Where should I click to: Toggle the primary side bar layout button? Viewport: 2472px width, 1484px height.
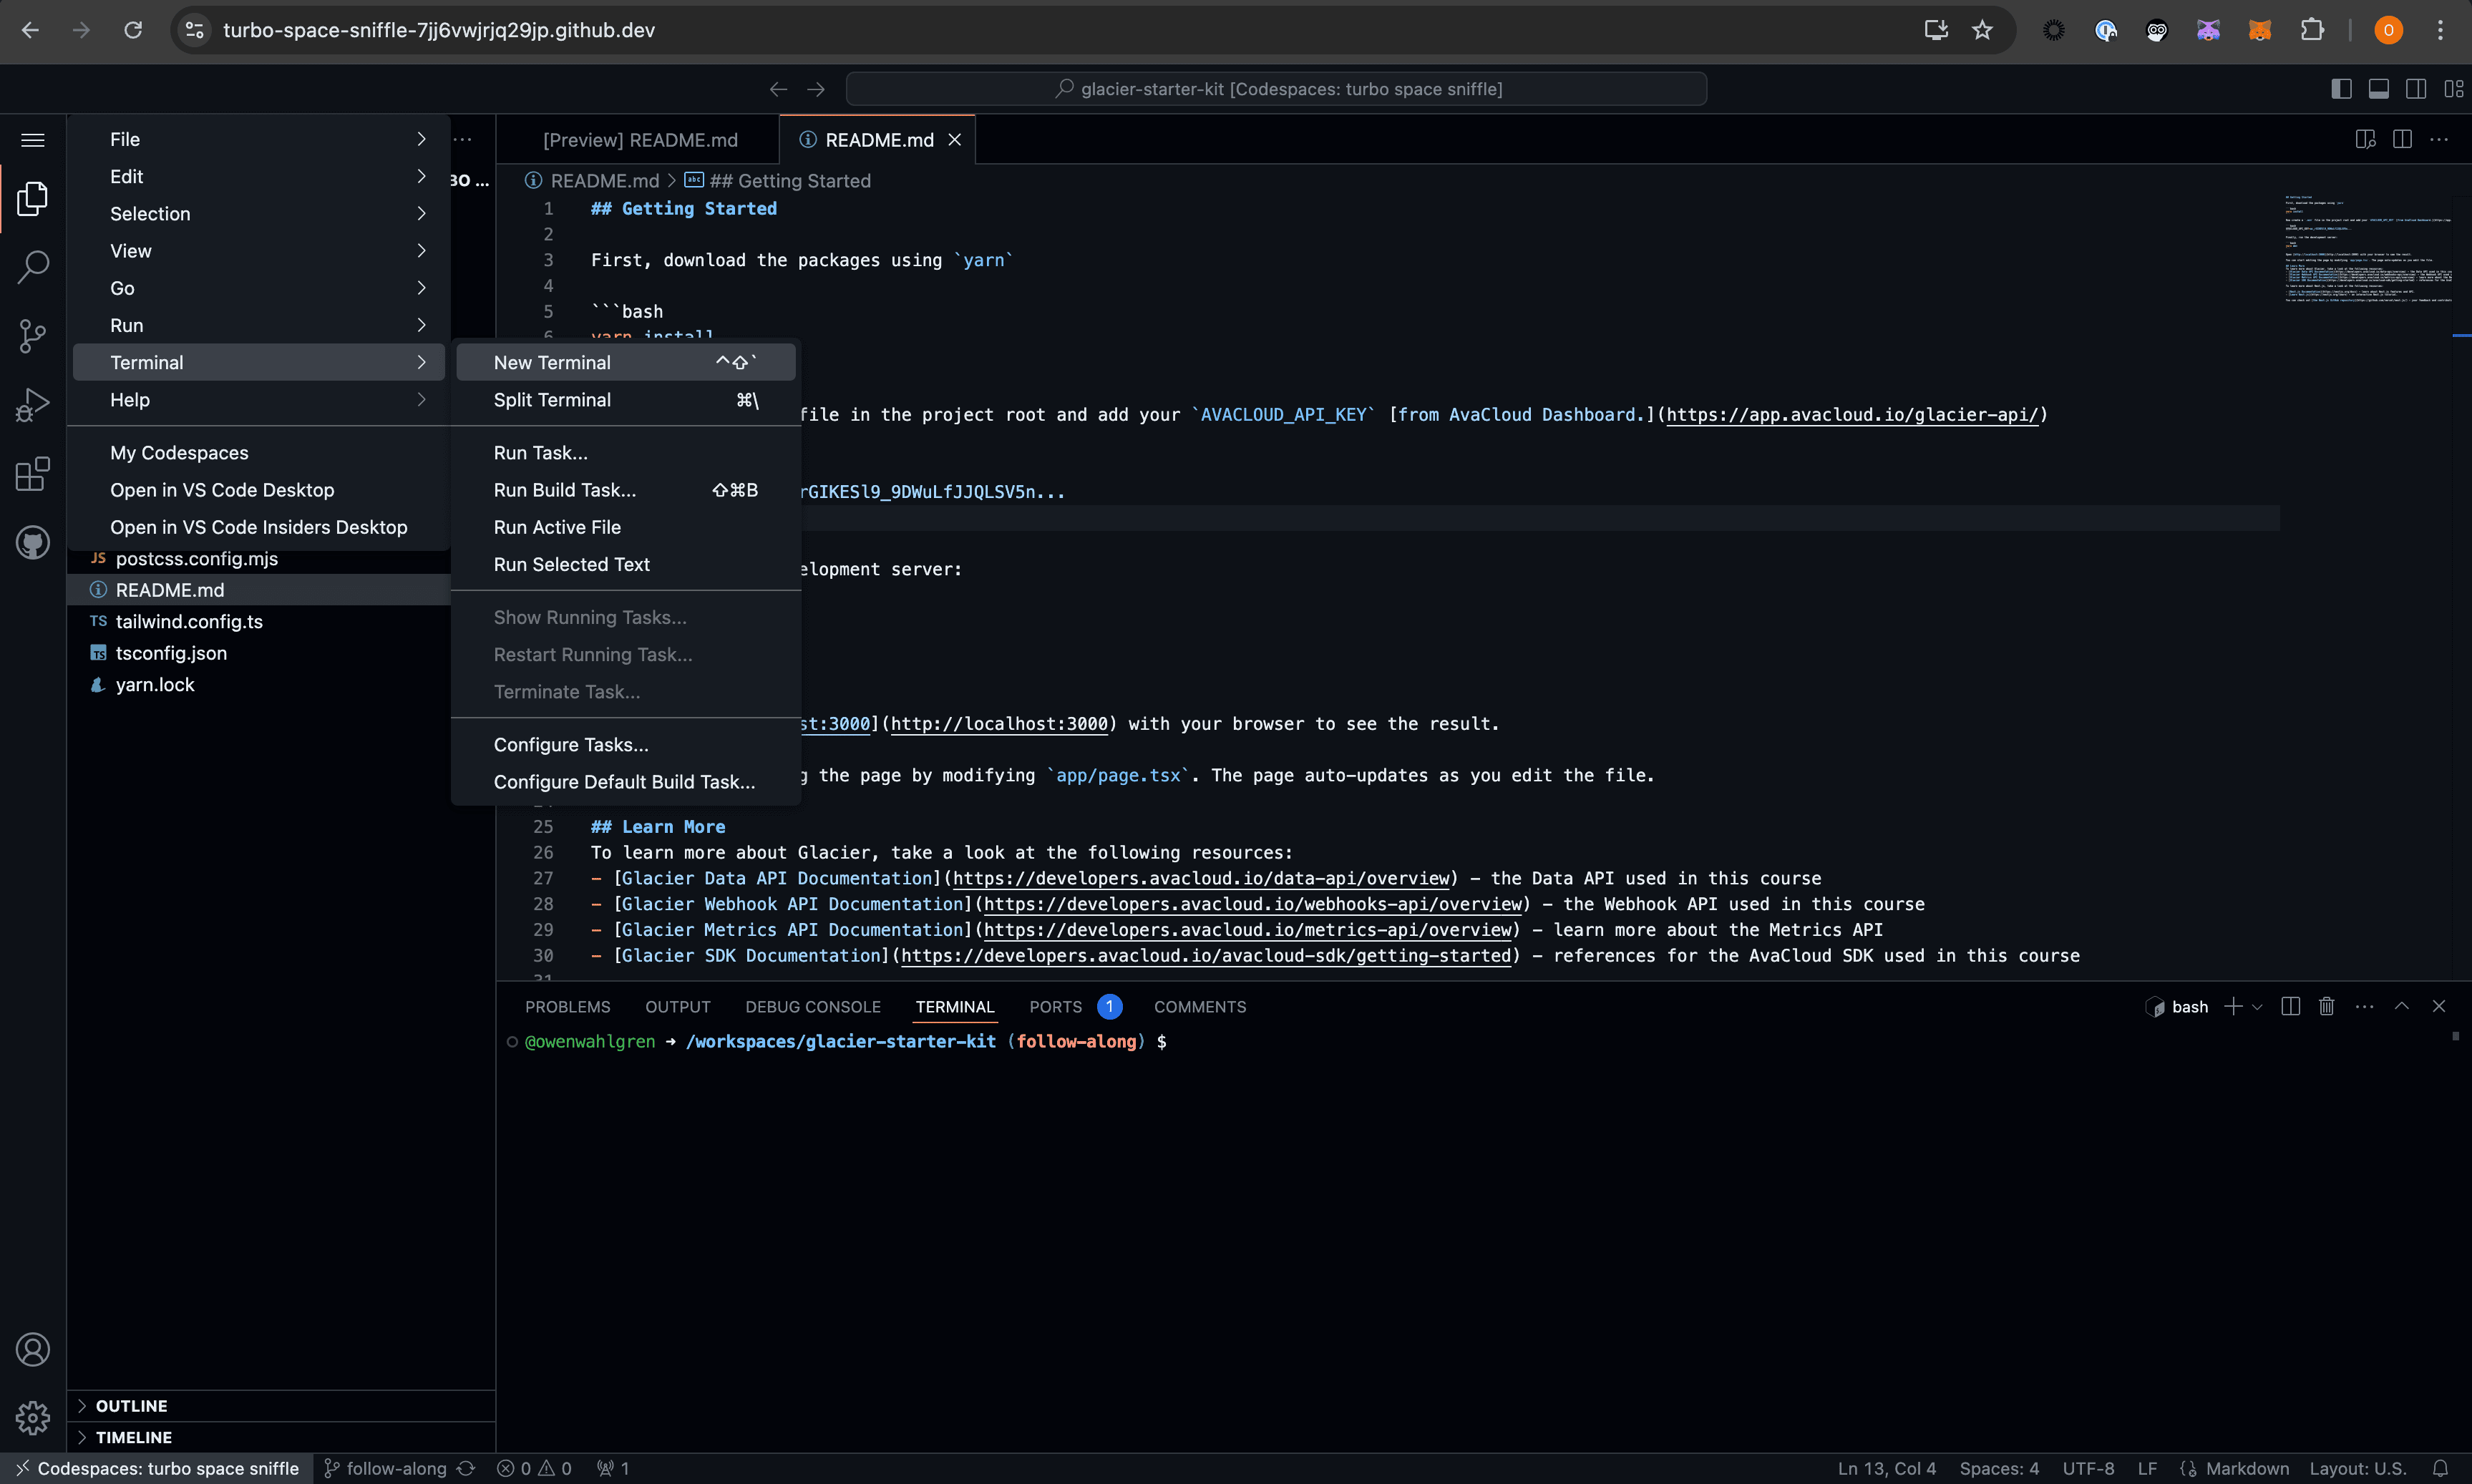click(2341, 89)
